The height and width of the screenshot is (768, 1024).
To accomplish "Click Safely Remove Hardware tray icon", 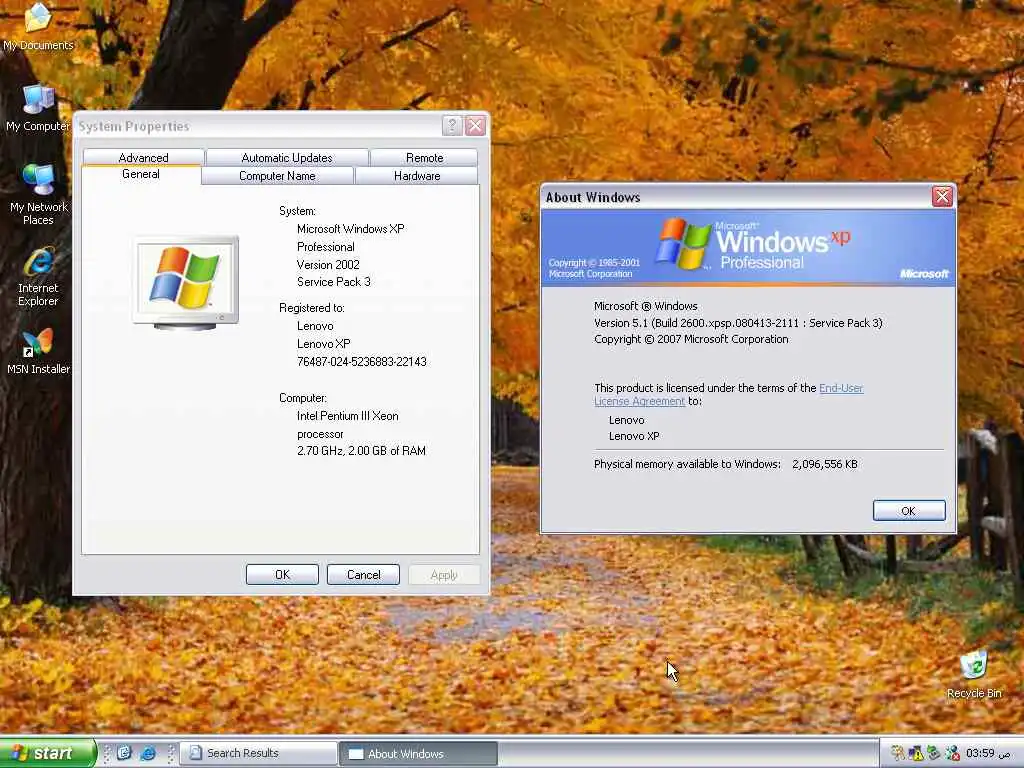I will pyautogui.click(x=934, y=753).
